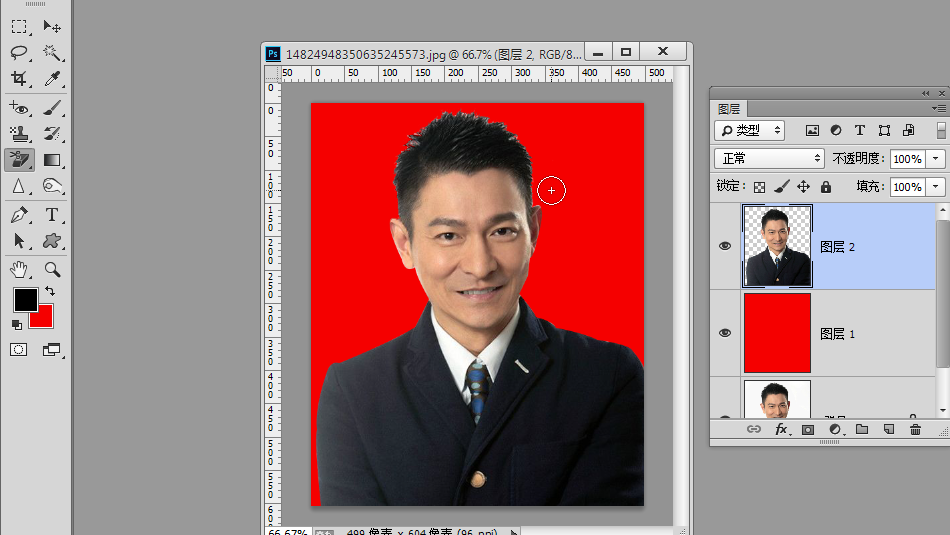This screenshot has width=950, height=535.
Task: Hide layer 图层 1 with eye icon
Action: pos(725,333)
